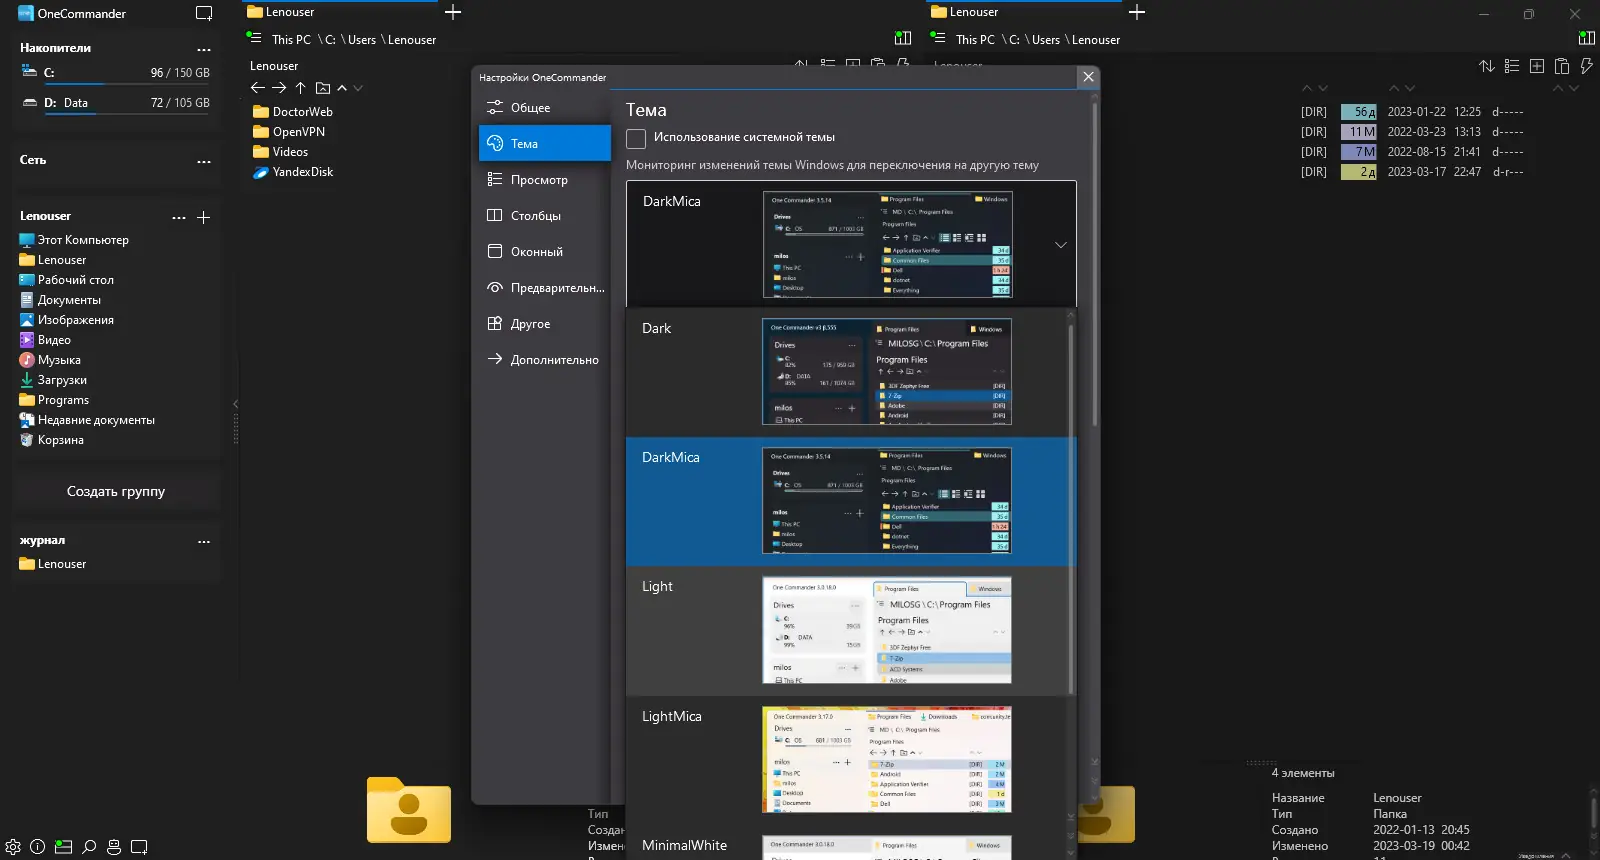Go back in left pane
Screen dimensions: 1600x860
pyautogui.click(x=258, y=88)
